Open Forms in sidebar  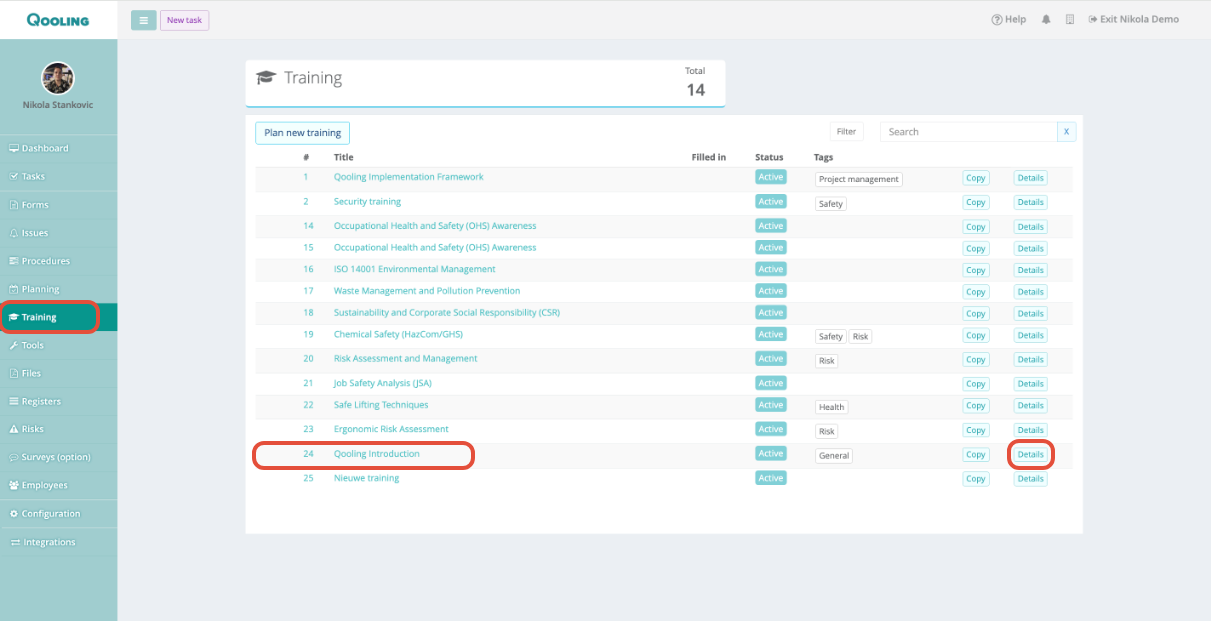click(58, 205)
